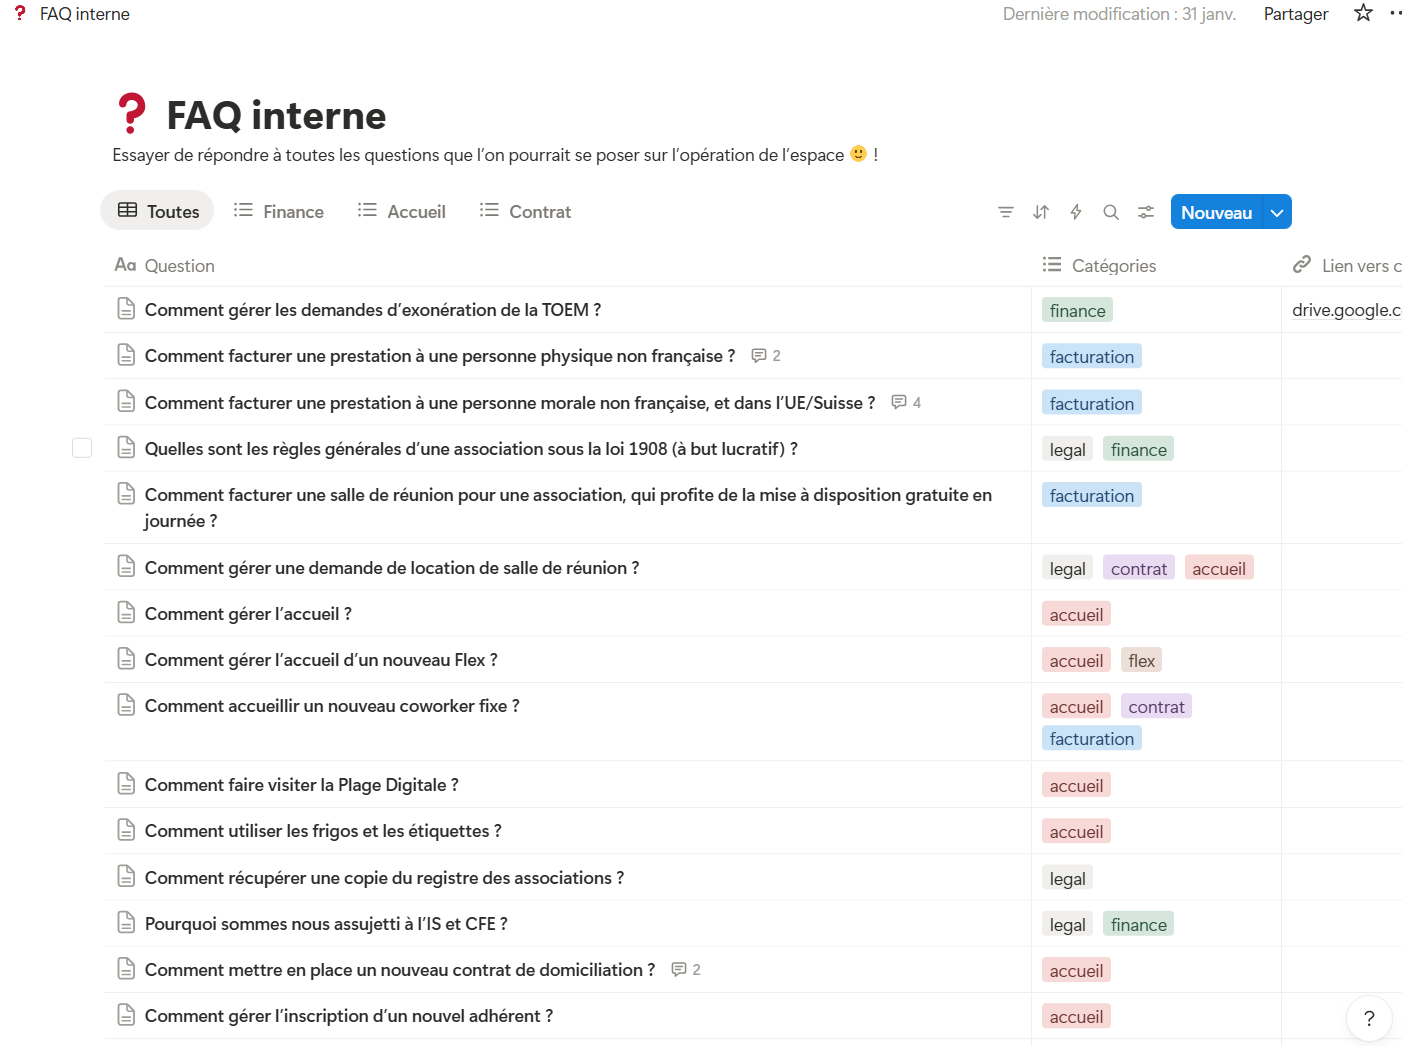Image resolution: width=1402 pixels, height=1046 pixels.
Task: Open view settings sliders icon
Action: tap(1146, 212)
